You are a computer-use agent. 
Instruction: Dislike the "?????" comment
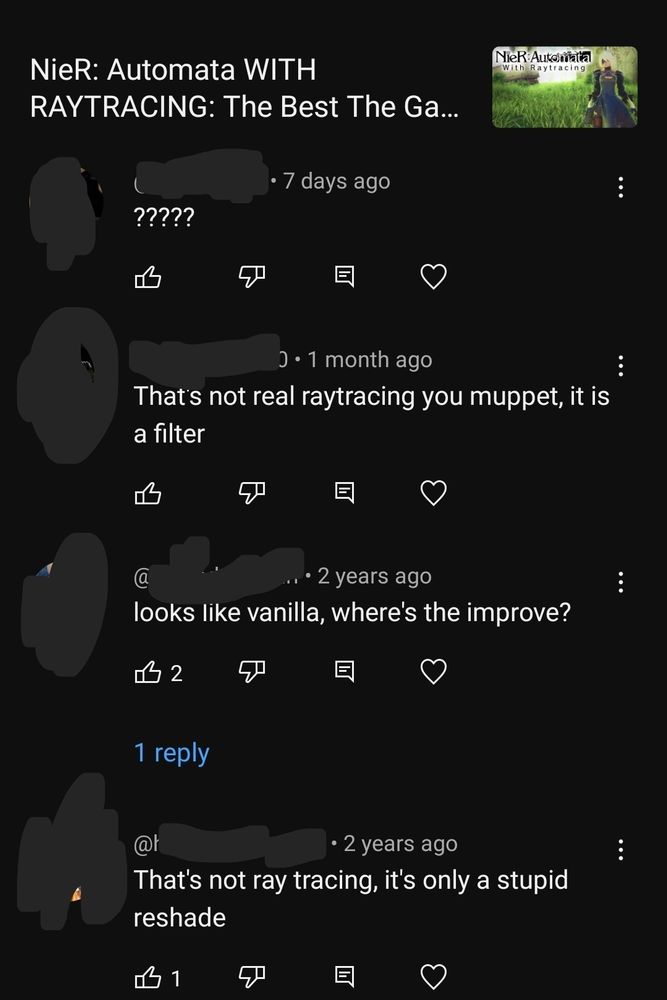251,277
